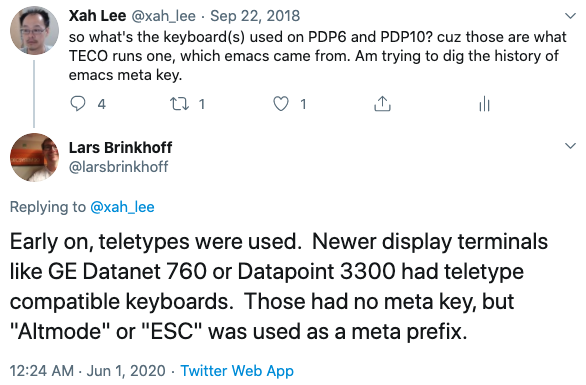
Task: Expand the chevron menu on Xah Lee's tweet
Action: 570,16
